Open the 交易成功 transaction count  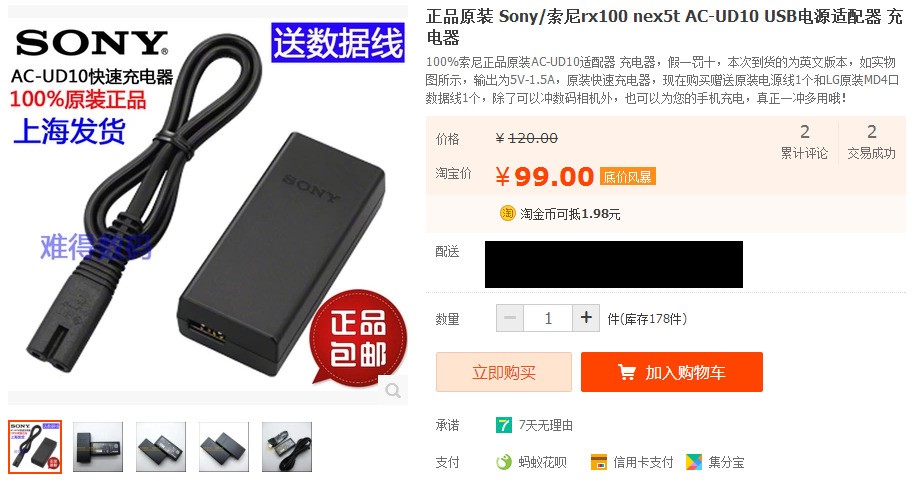871,142
